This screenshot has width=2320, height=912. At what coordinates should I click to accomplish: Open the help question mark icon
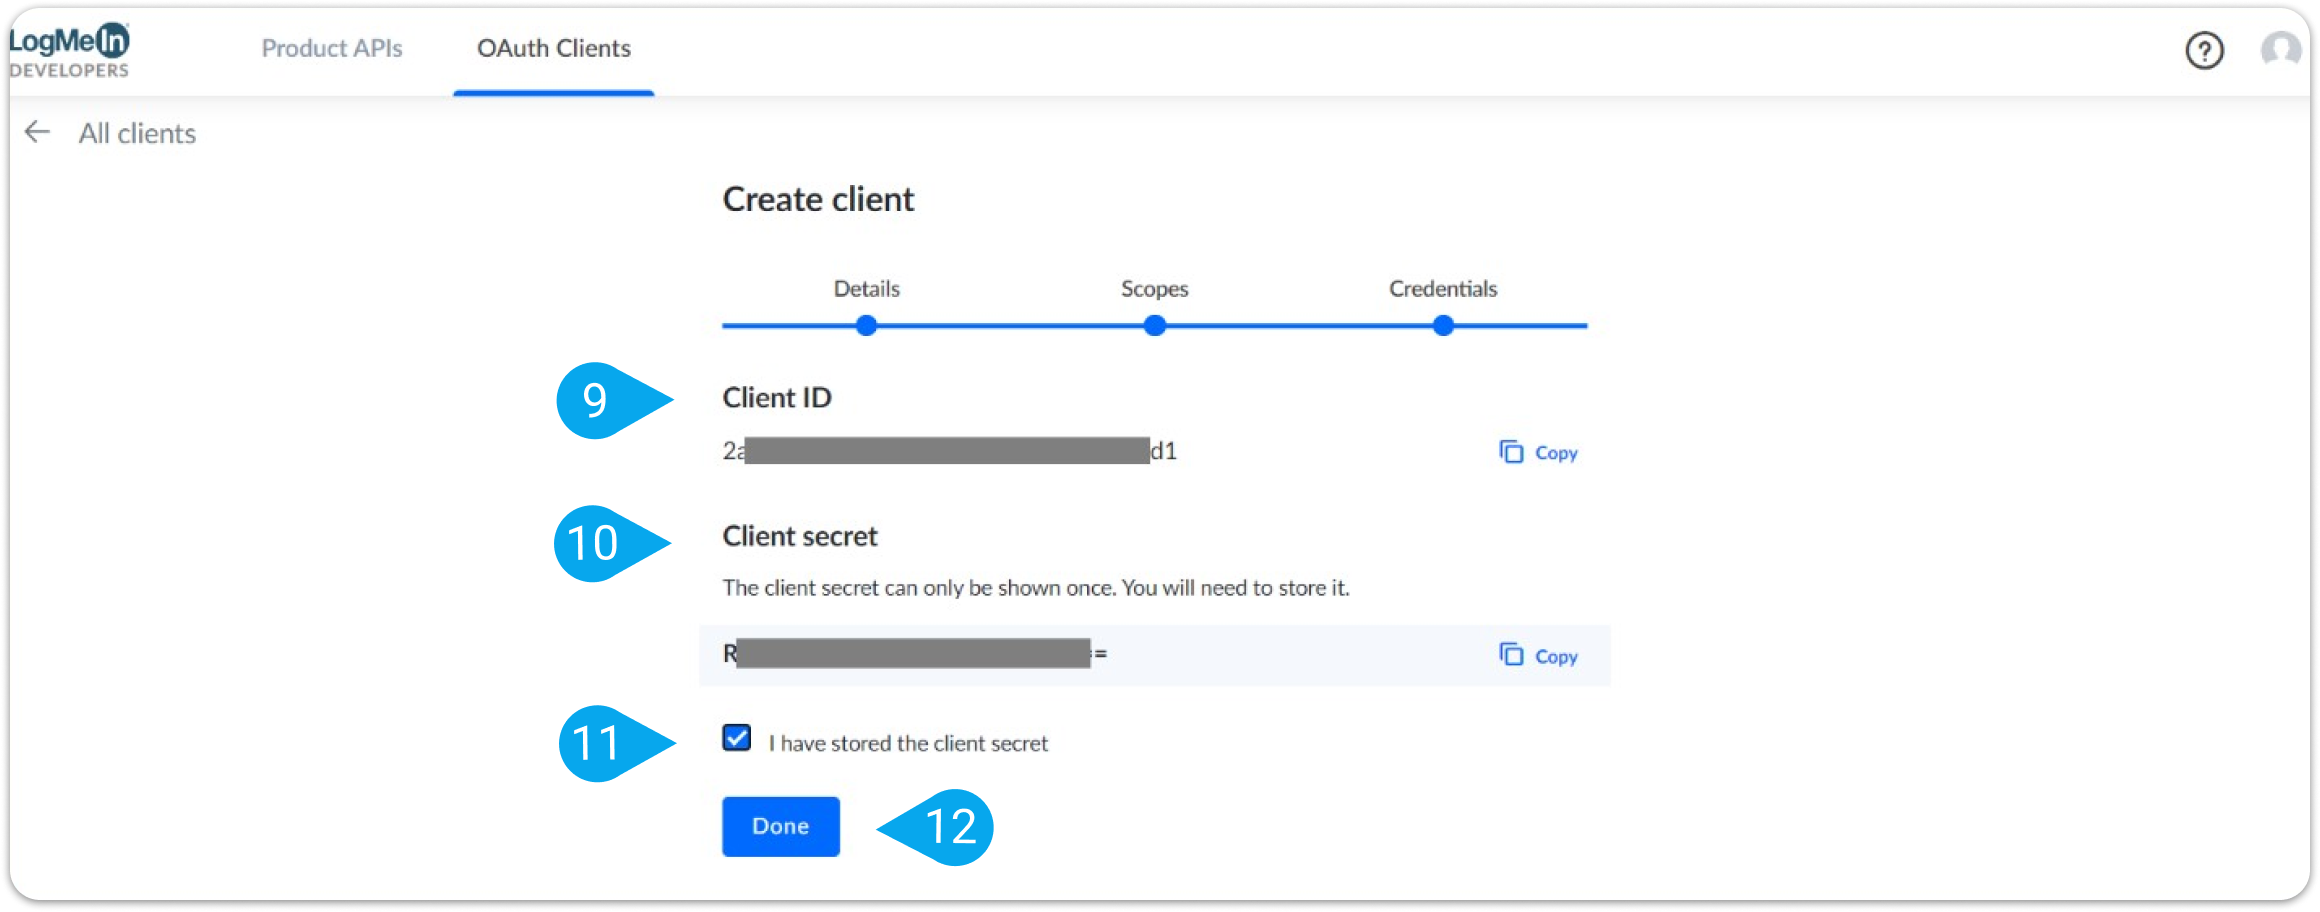click(x=2204, y=50)
